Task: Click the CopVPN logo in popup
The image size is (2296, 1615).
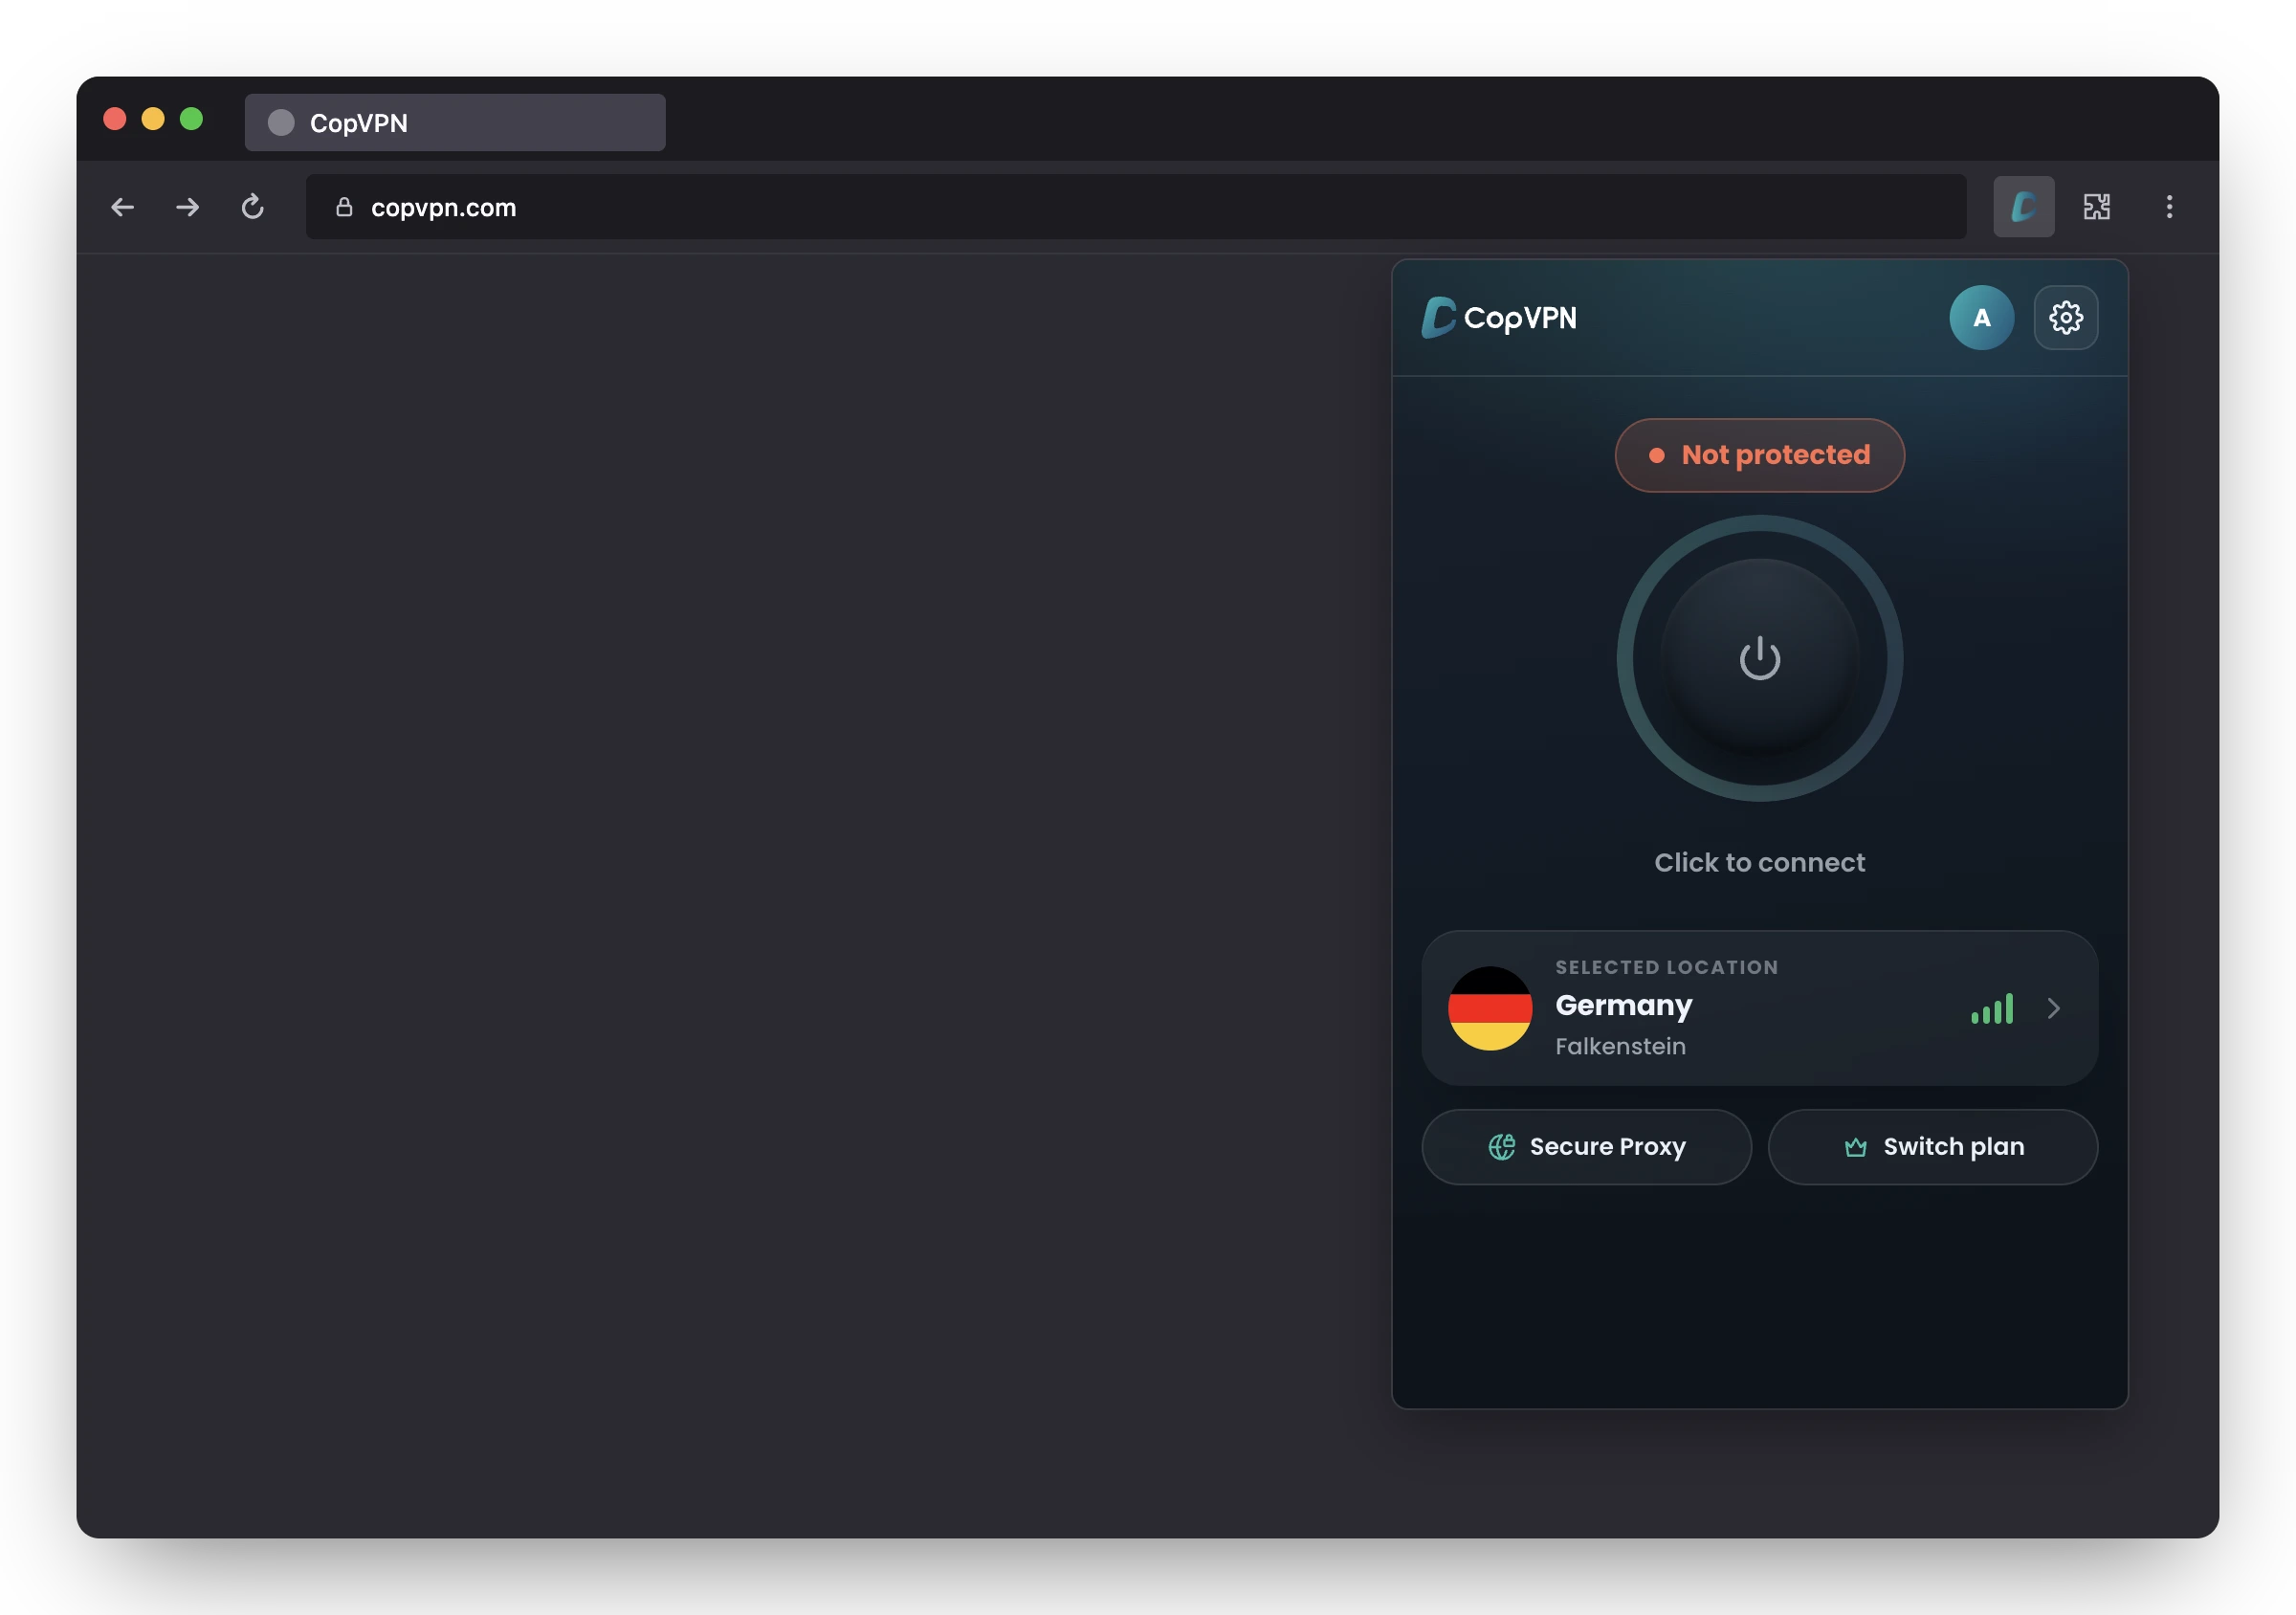Action: (1498, 318)
